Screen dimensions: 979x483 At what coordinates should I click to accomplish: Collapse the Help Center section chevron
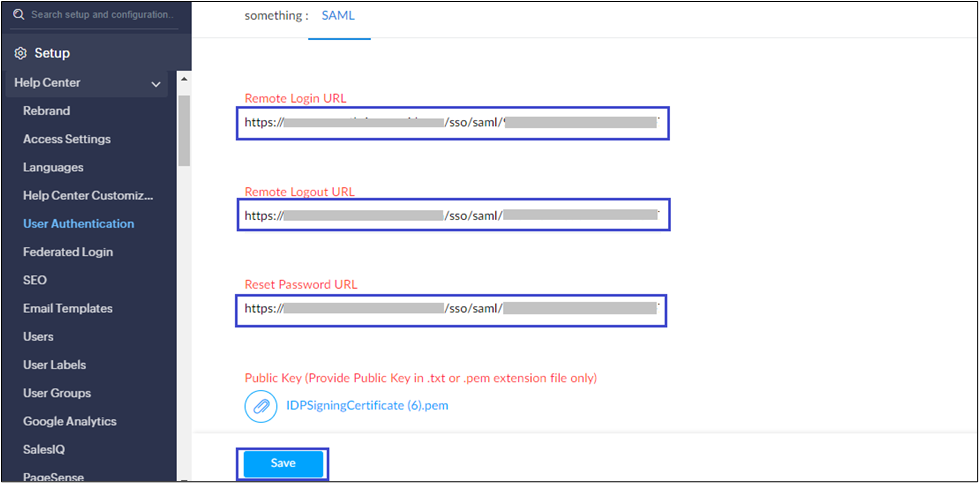pos(156,84)
